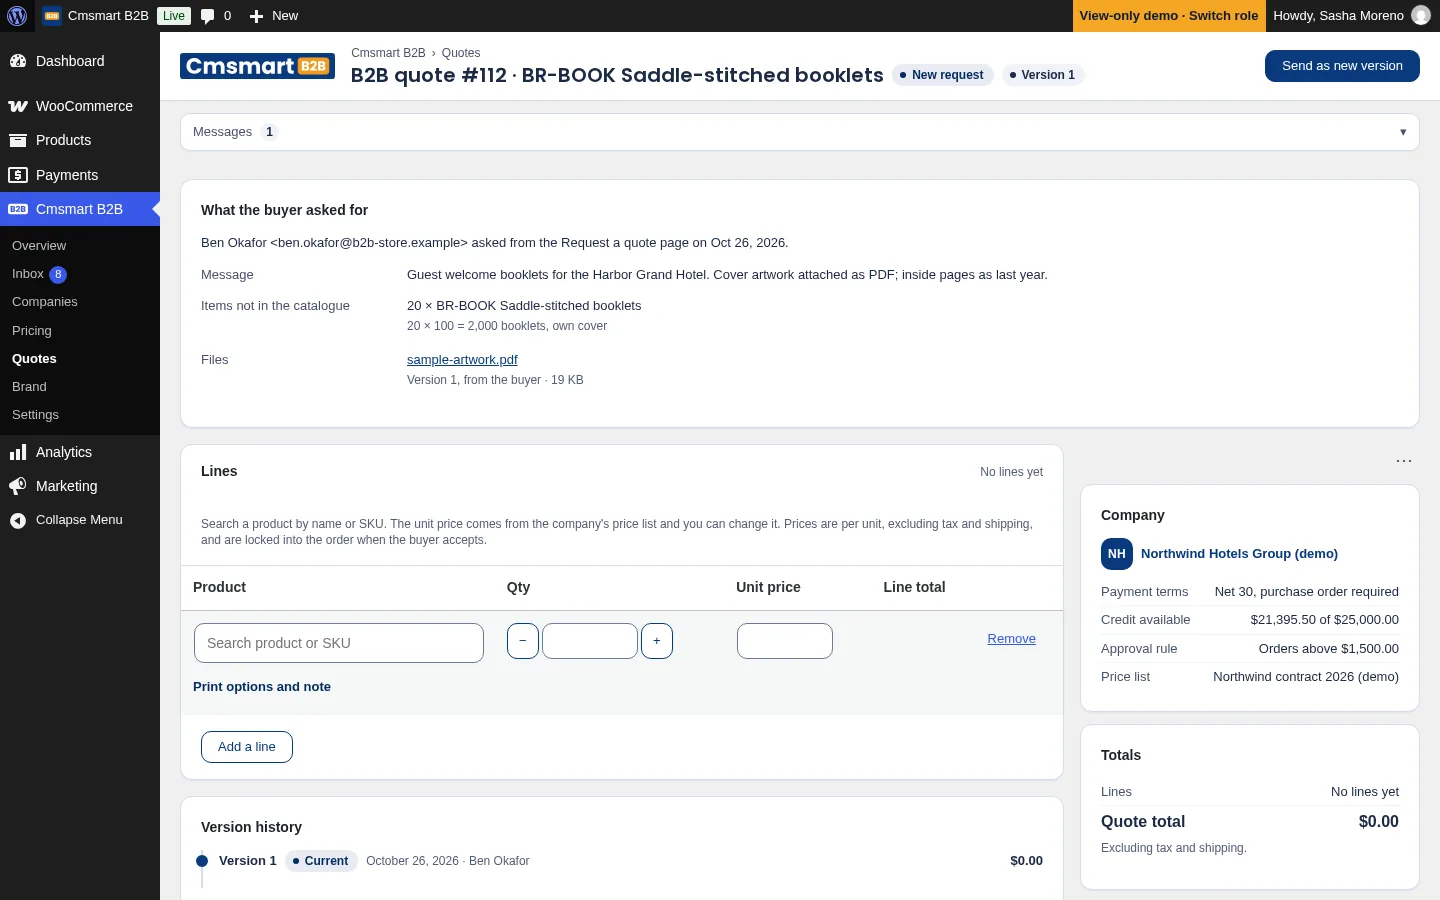Expand Print options and note
This screenshot has width=1440, height=900.
coord(262,687)
